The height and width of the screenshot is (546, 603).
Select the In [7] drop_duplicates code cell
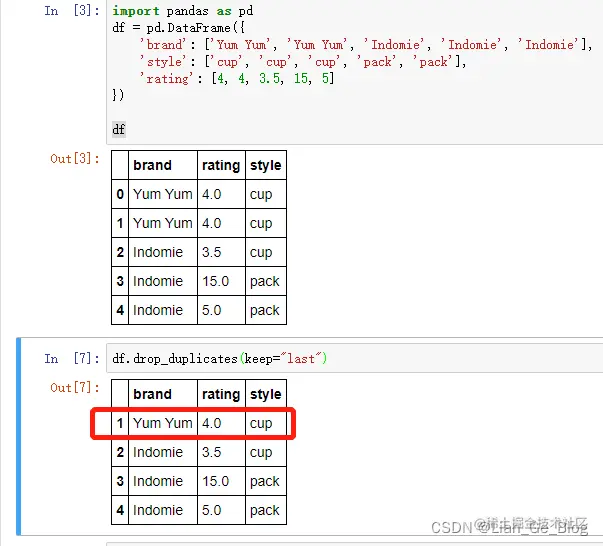click(x=355, y=358)
